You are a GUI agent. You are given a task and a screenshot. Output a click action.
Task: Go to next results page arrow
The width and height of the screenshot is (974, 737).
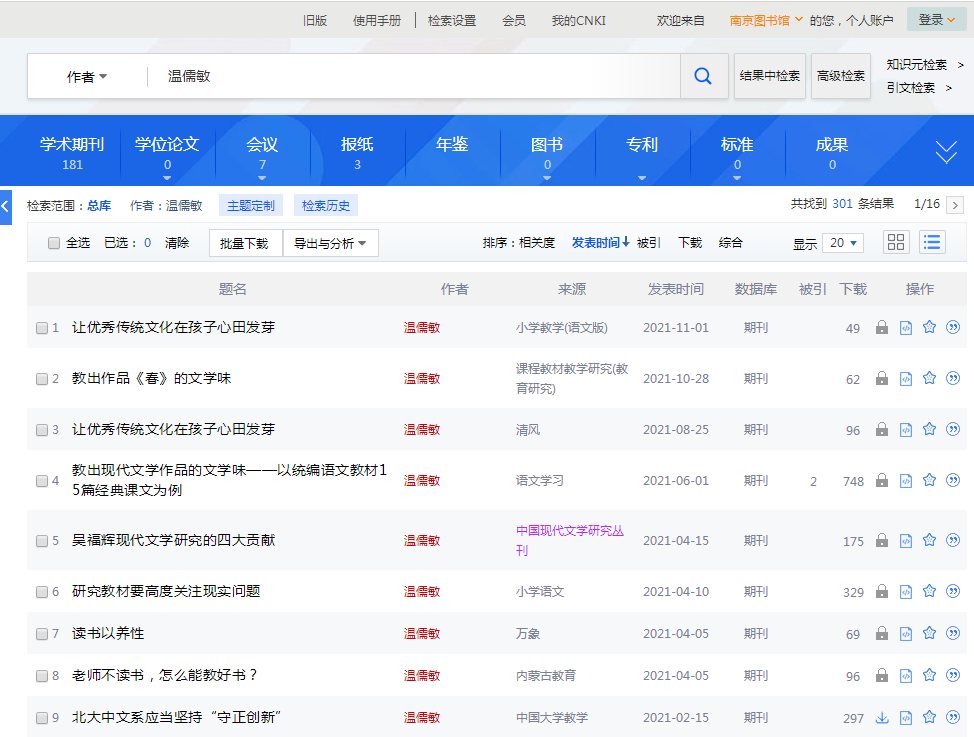[955, 204]
